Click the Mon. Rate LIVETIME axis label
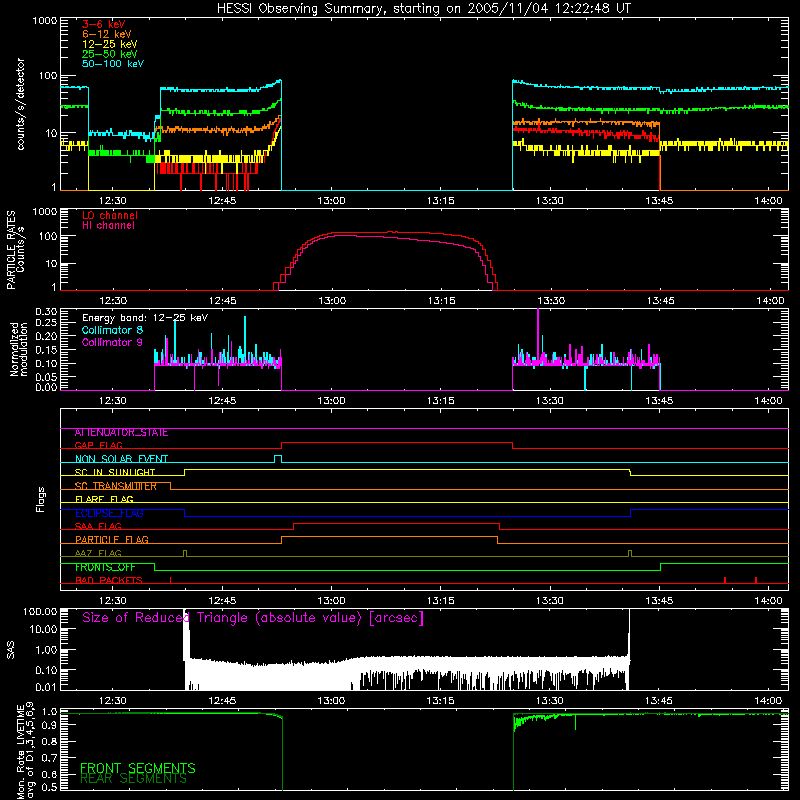The width and height of the screenshot is (800, 800). (x=26, y=751)
